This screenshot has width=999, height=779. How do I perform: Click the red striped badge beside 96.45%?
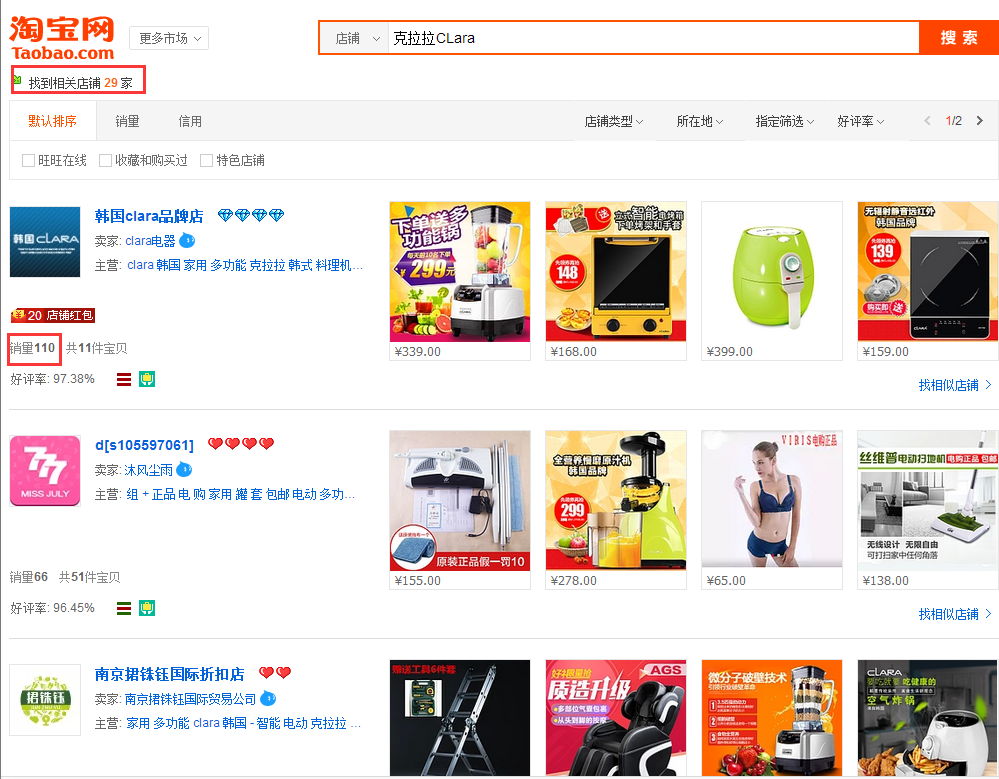[124, 608]
